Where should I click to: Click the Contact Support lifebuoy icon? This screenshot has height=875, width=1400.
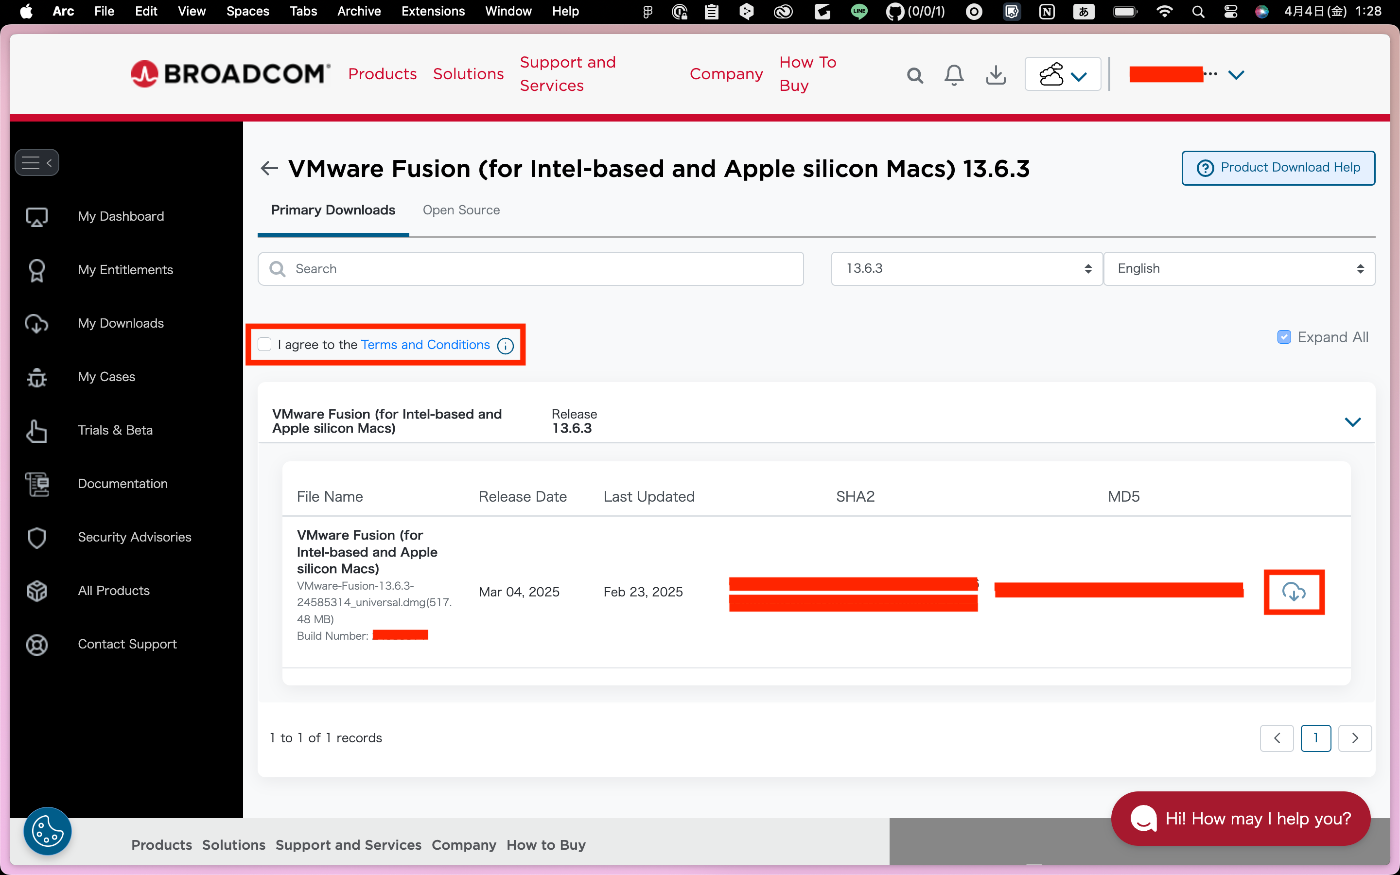[37, 645]
